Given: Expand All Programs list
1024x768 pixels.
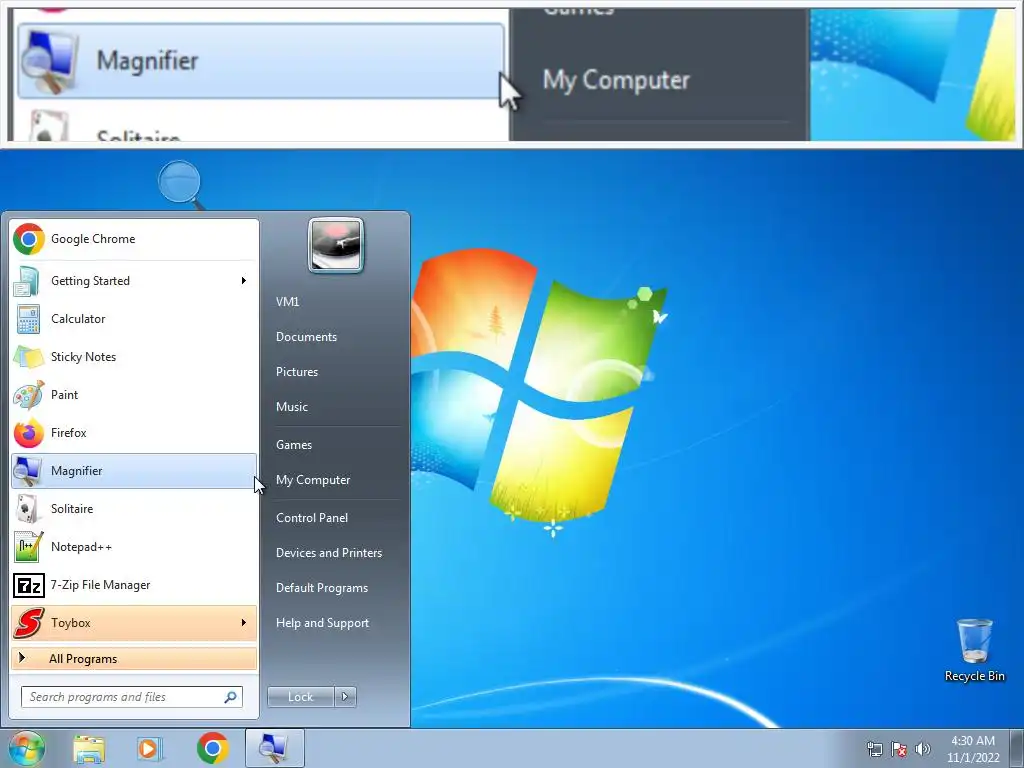Looking at the screenshot, I should (134, 659).
